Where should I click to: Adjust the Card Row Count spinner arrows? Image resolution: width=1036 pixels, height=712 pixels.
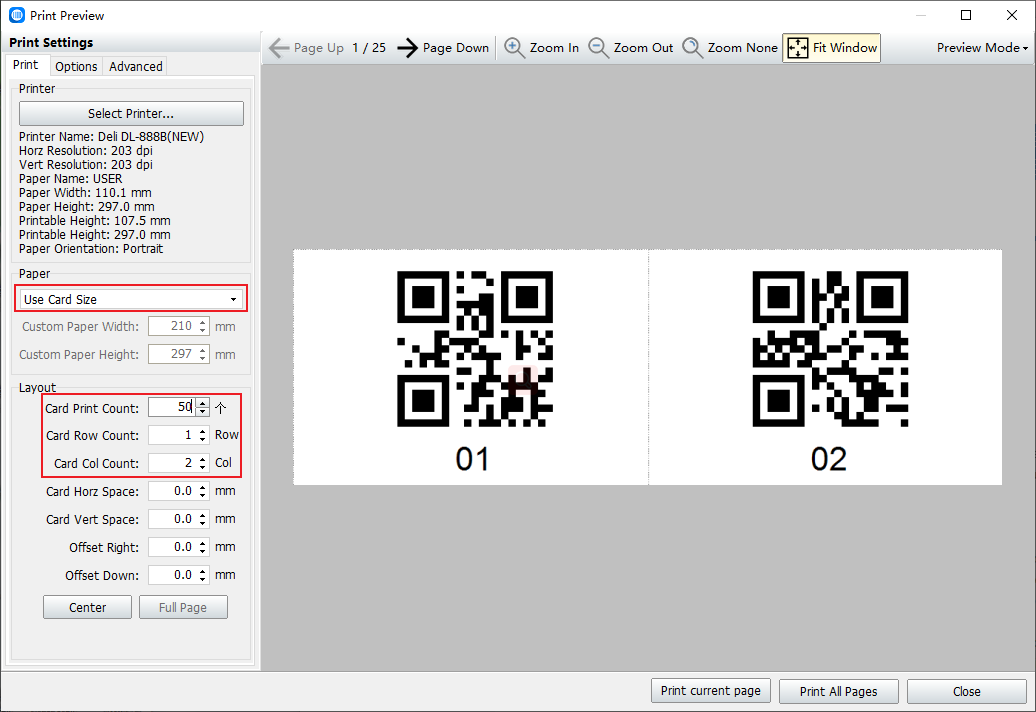click(x=203, y=435)
